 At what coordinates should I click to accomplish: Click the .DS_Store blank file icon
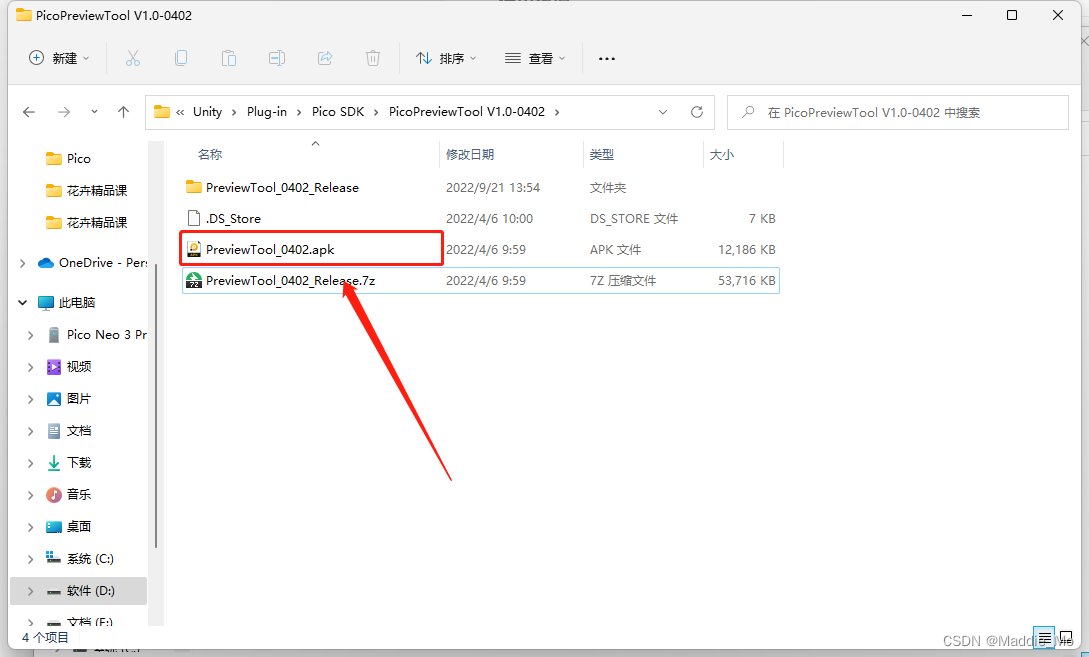coord(194,219)
